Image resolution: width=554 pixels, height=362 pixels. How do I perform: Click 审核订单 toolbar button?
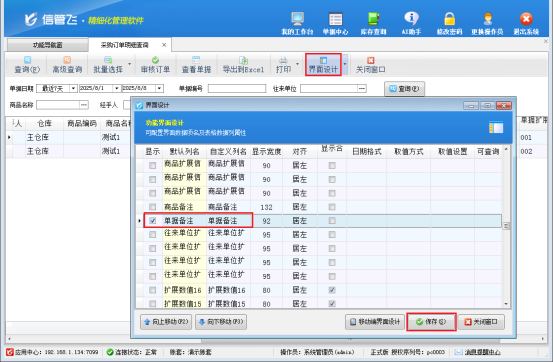(155, 65)
